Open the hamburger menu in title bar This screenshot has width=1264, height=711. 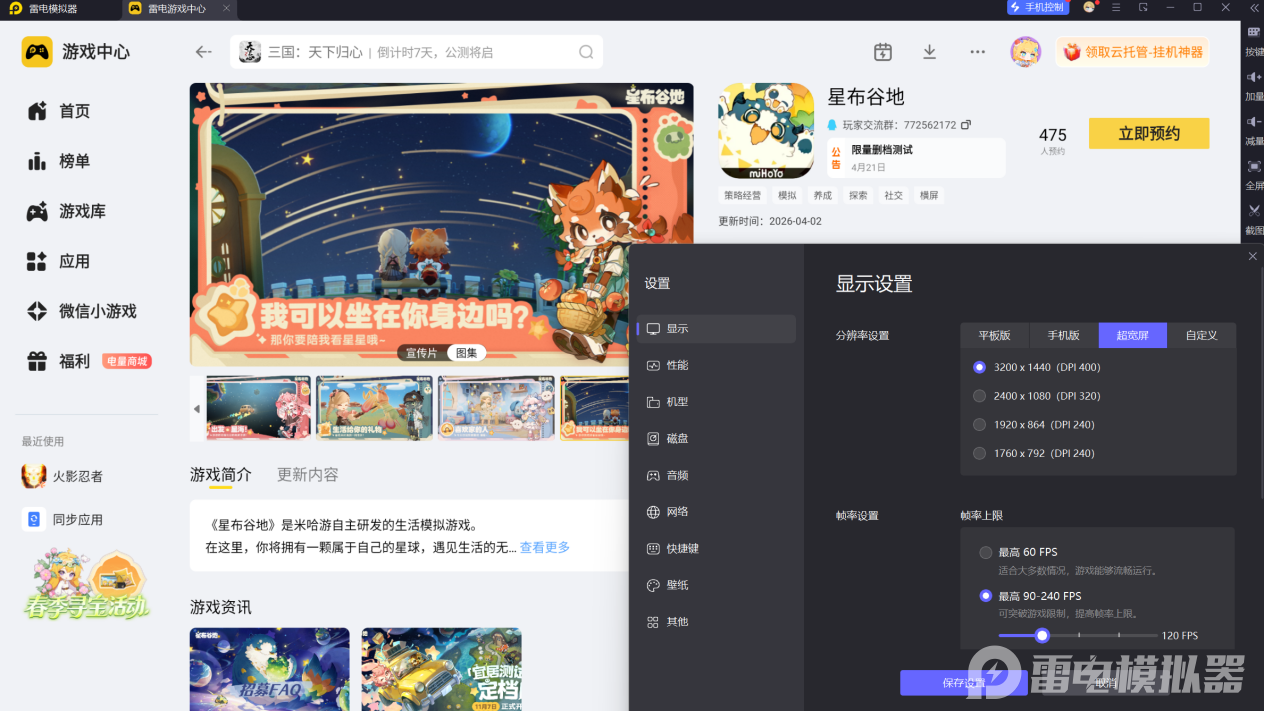pyautogui.click(x=1116, y=8)
